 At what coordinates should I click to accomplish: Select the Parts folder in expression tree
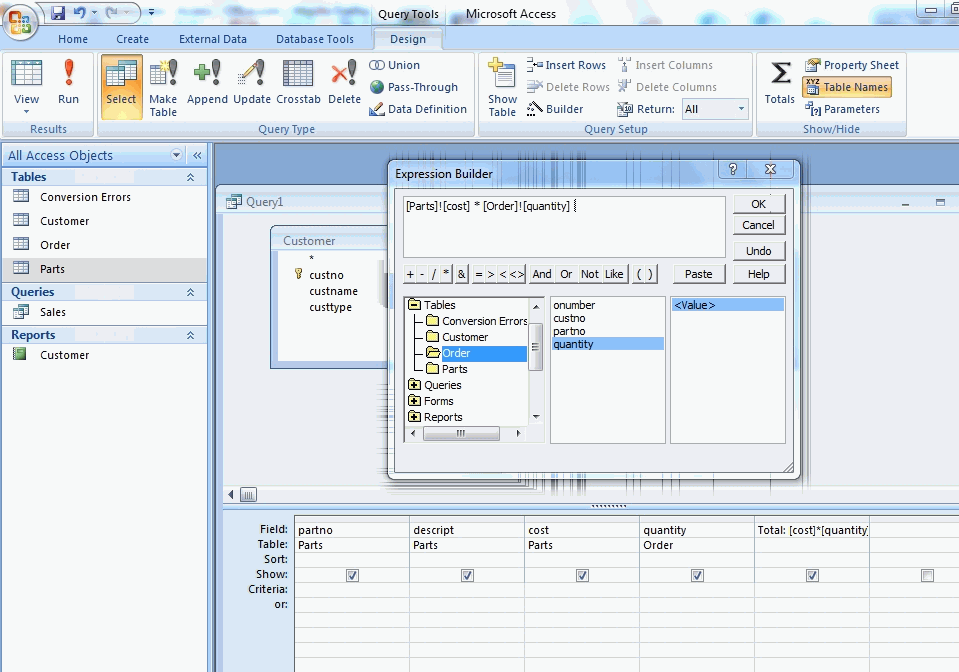point(454,369)
